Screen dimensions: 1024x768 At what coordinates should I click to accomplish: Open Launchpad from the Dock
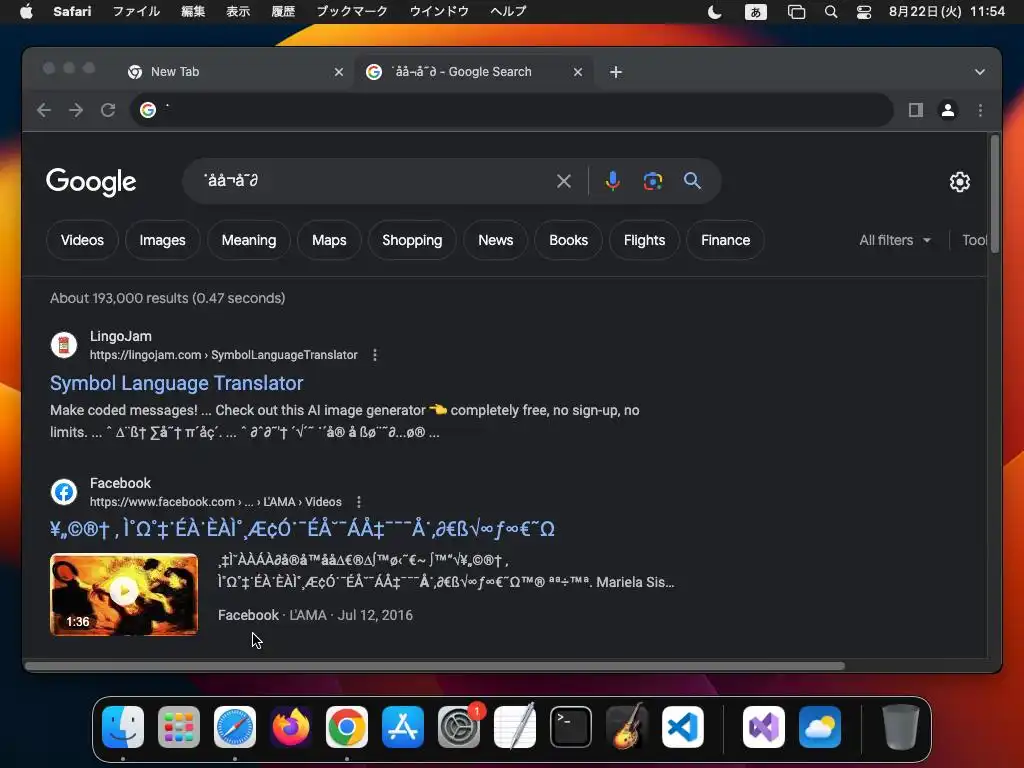coord(179,727)
